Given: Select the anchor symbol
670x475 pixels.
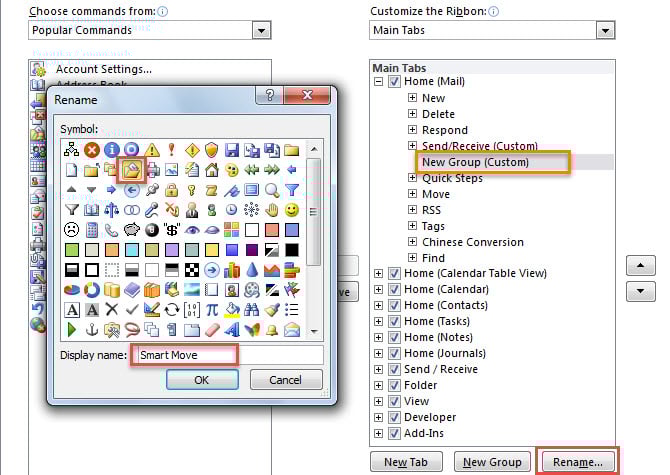Looking at the screenshot, I should (92, 329).
